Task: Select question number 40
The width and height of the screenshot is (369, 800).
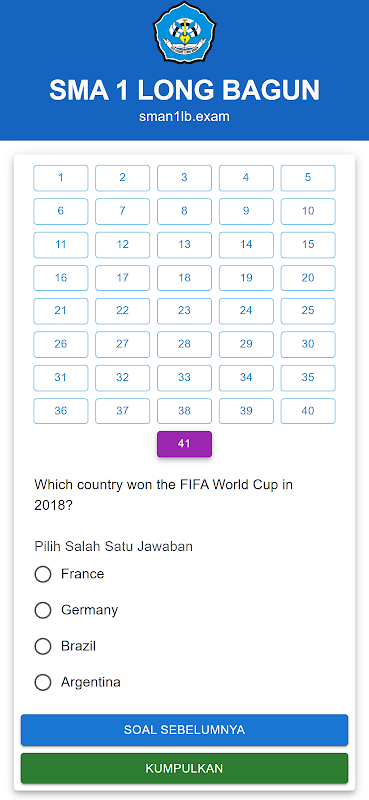Action: coord(308,411)
